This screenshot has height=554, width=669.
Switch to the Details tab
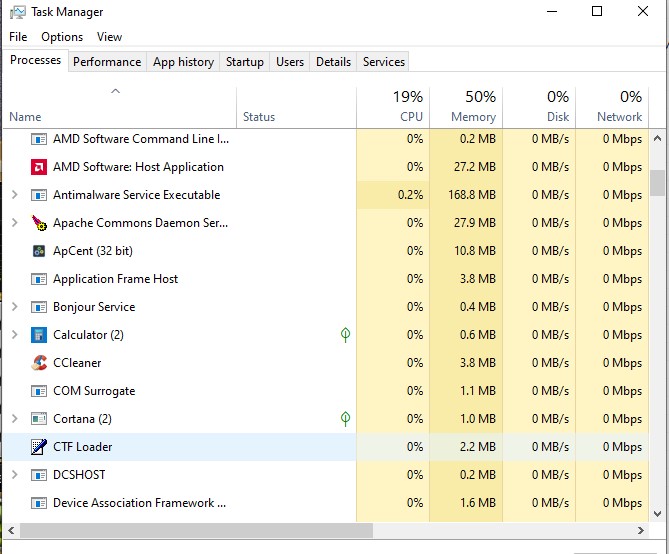point(333,62)
